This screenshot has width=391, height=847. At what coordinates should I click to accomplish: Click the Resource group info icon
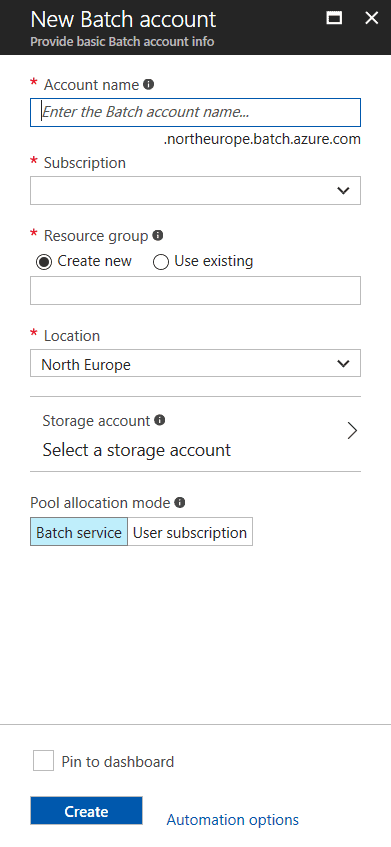click(x=158, y=236)
